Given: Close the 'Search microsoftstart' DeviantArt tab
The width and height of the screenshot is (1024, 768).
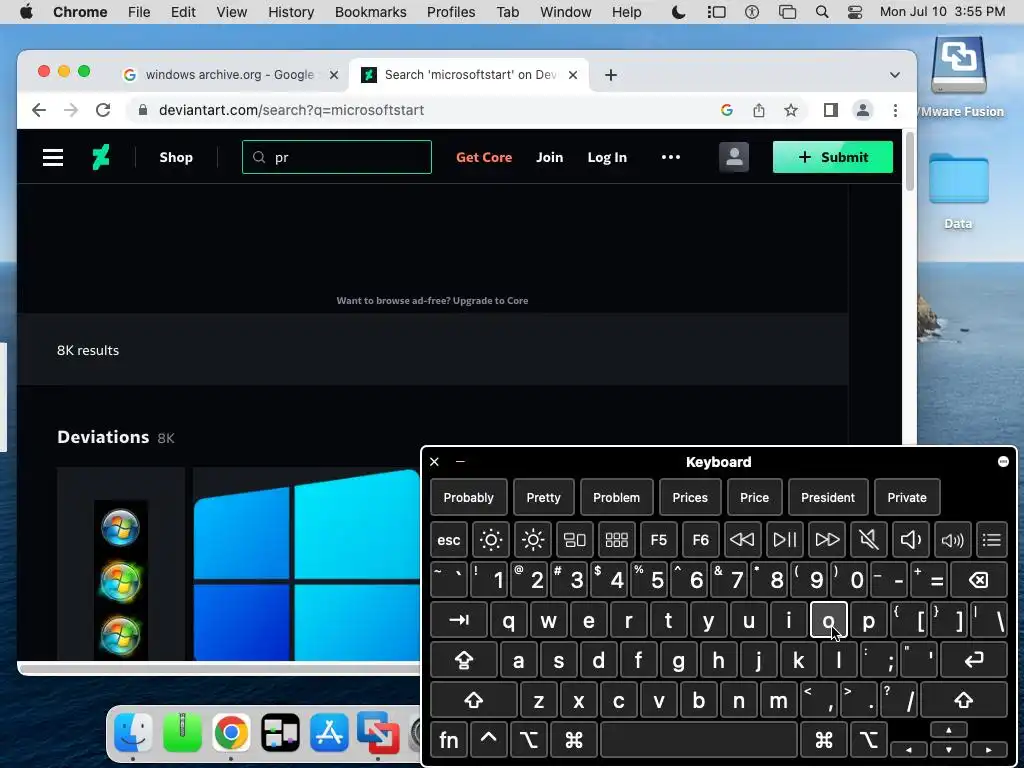Looking at the screenshot, I should (573, 75).
